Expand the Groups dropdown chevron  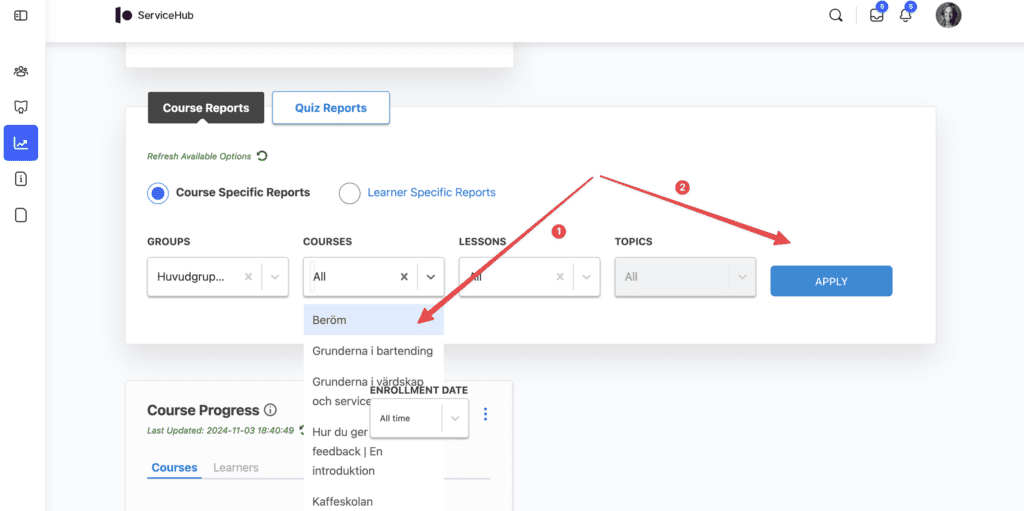(x=275, y=276)
